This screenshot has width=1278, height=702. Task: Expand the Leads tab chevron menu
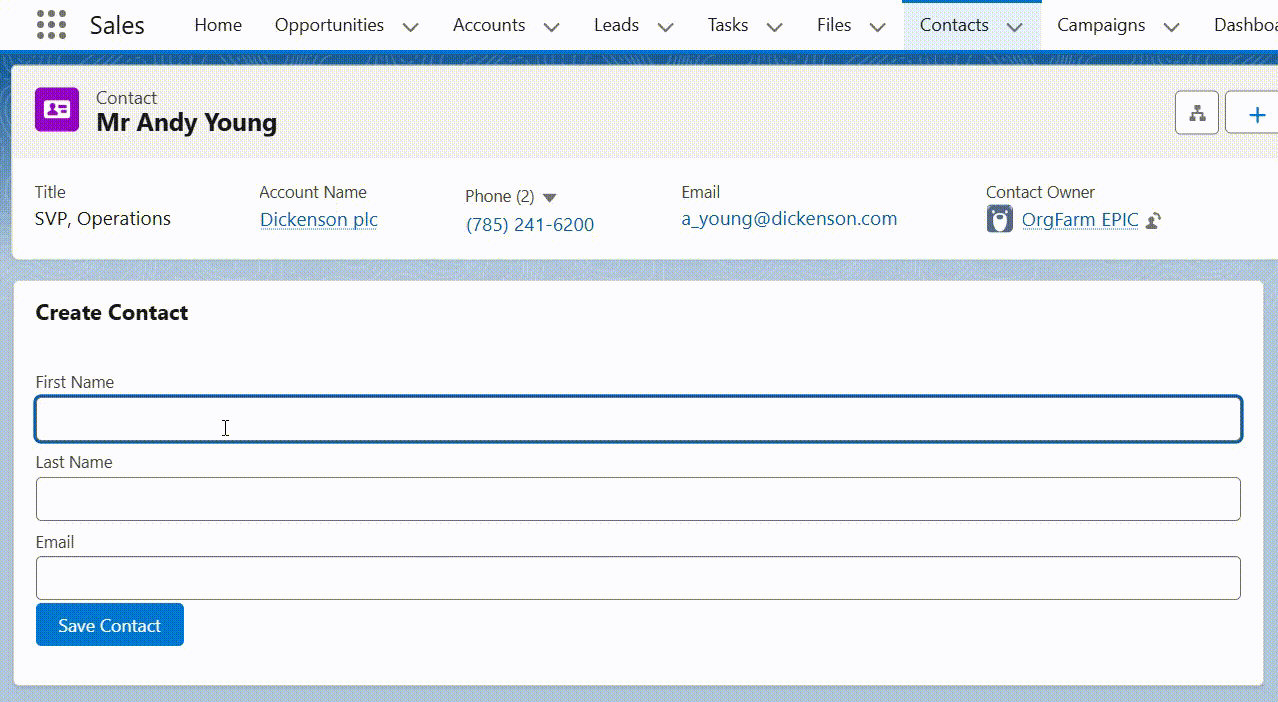pos(665,27)
